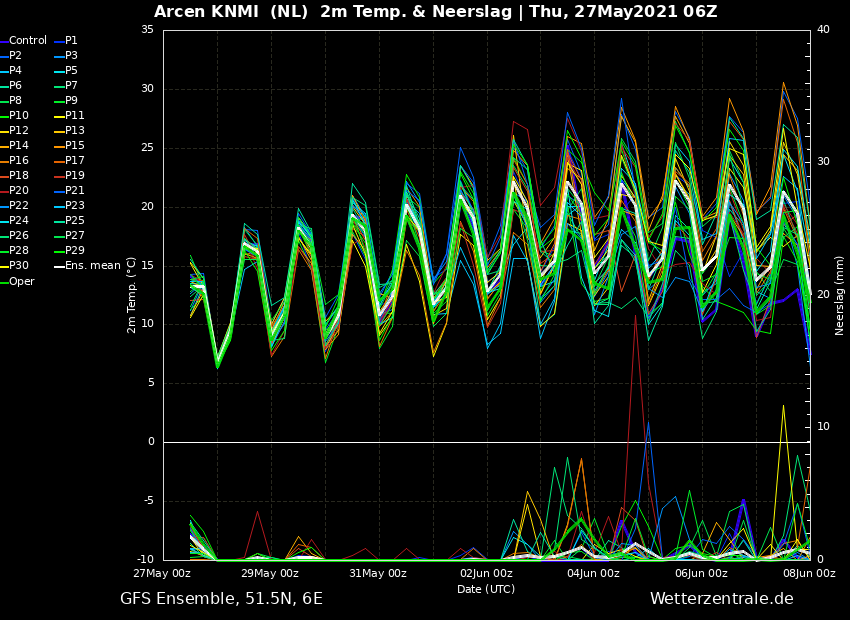The height and width of the screenshot is (620, 850).
Task: Click the P1 legend entry
Action: pyautogui.click(x=67, y=41)
